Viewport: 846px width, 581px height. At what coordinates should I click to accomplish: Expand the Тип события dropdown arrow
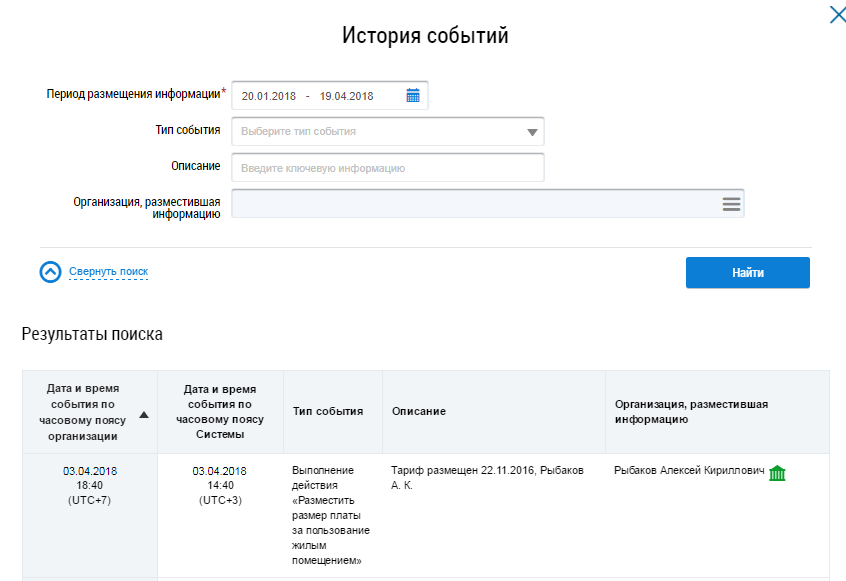531,132
